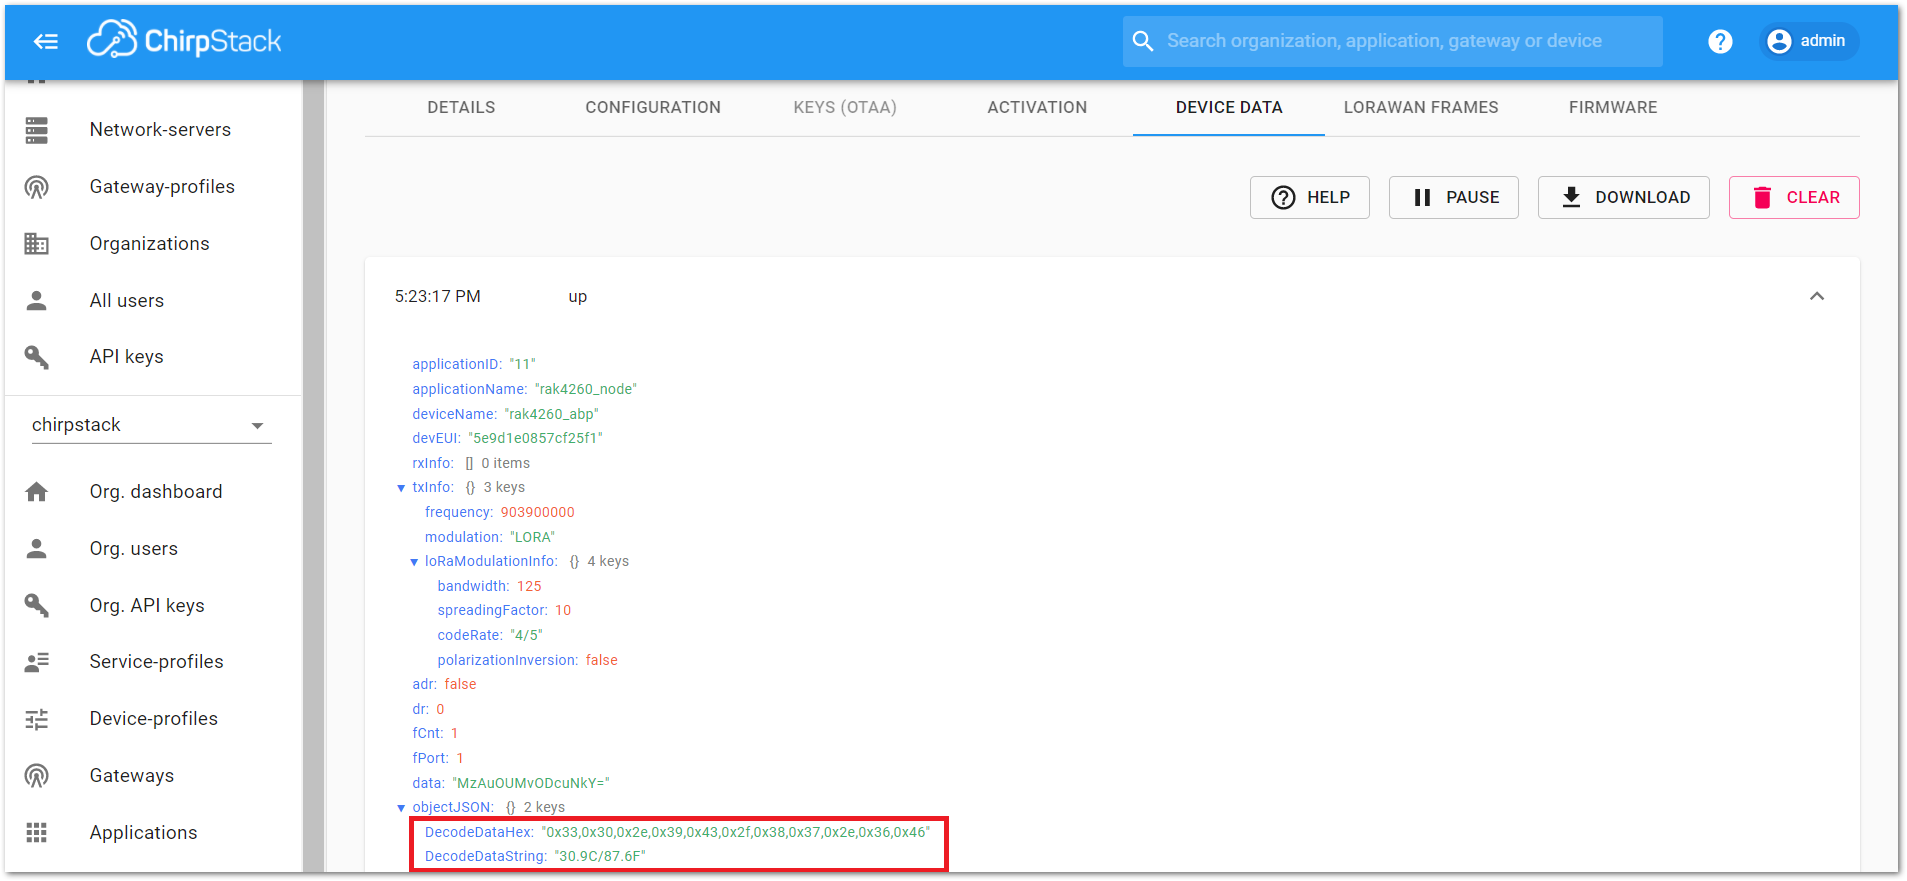Click the All users person icon

pyautogui.click(x=37, y=300)
